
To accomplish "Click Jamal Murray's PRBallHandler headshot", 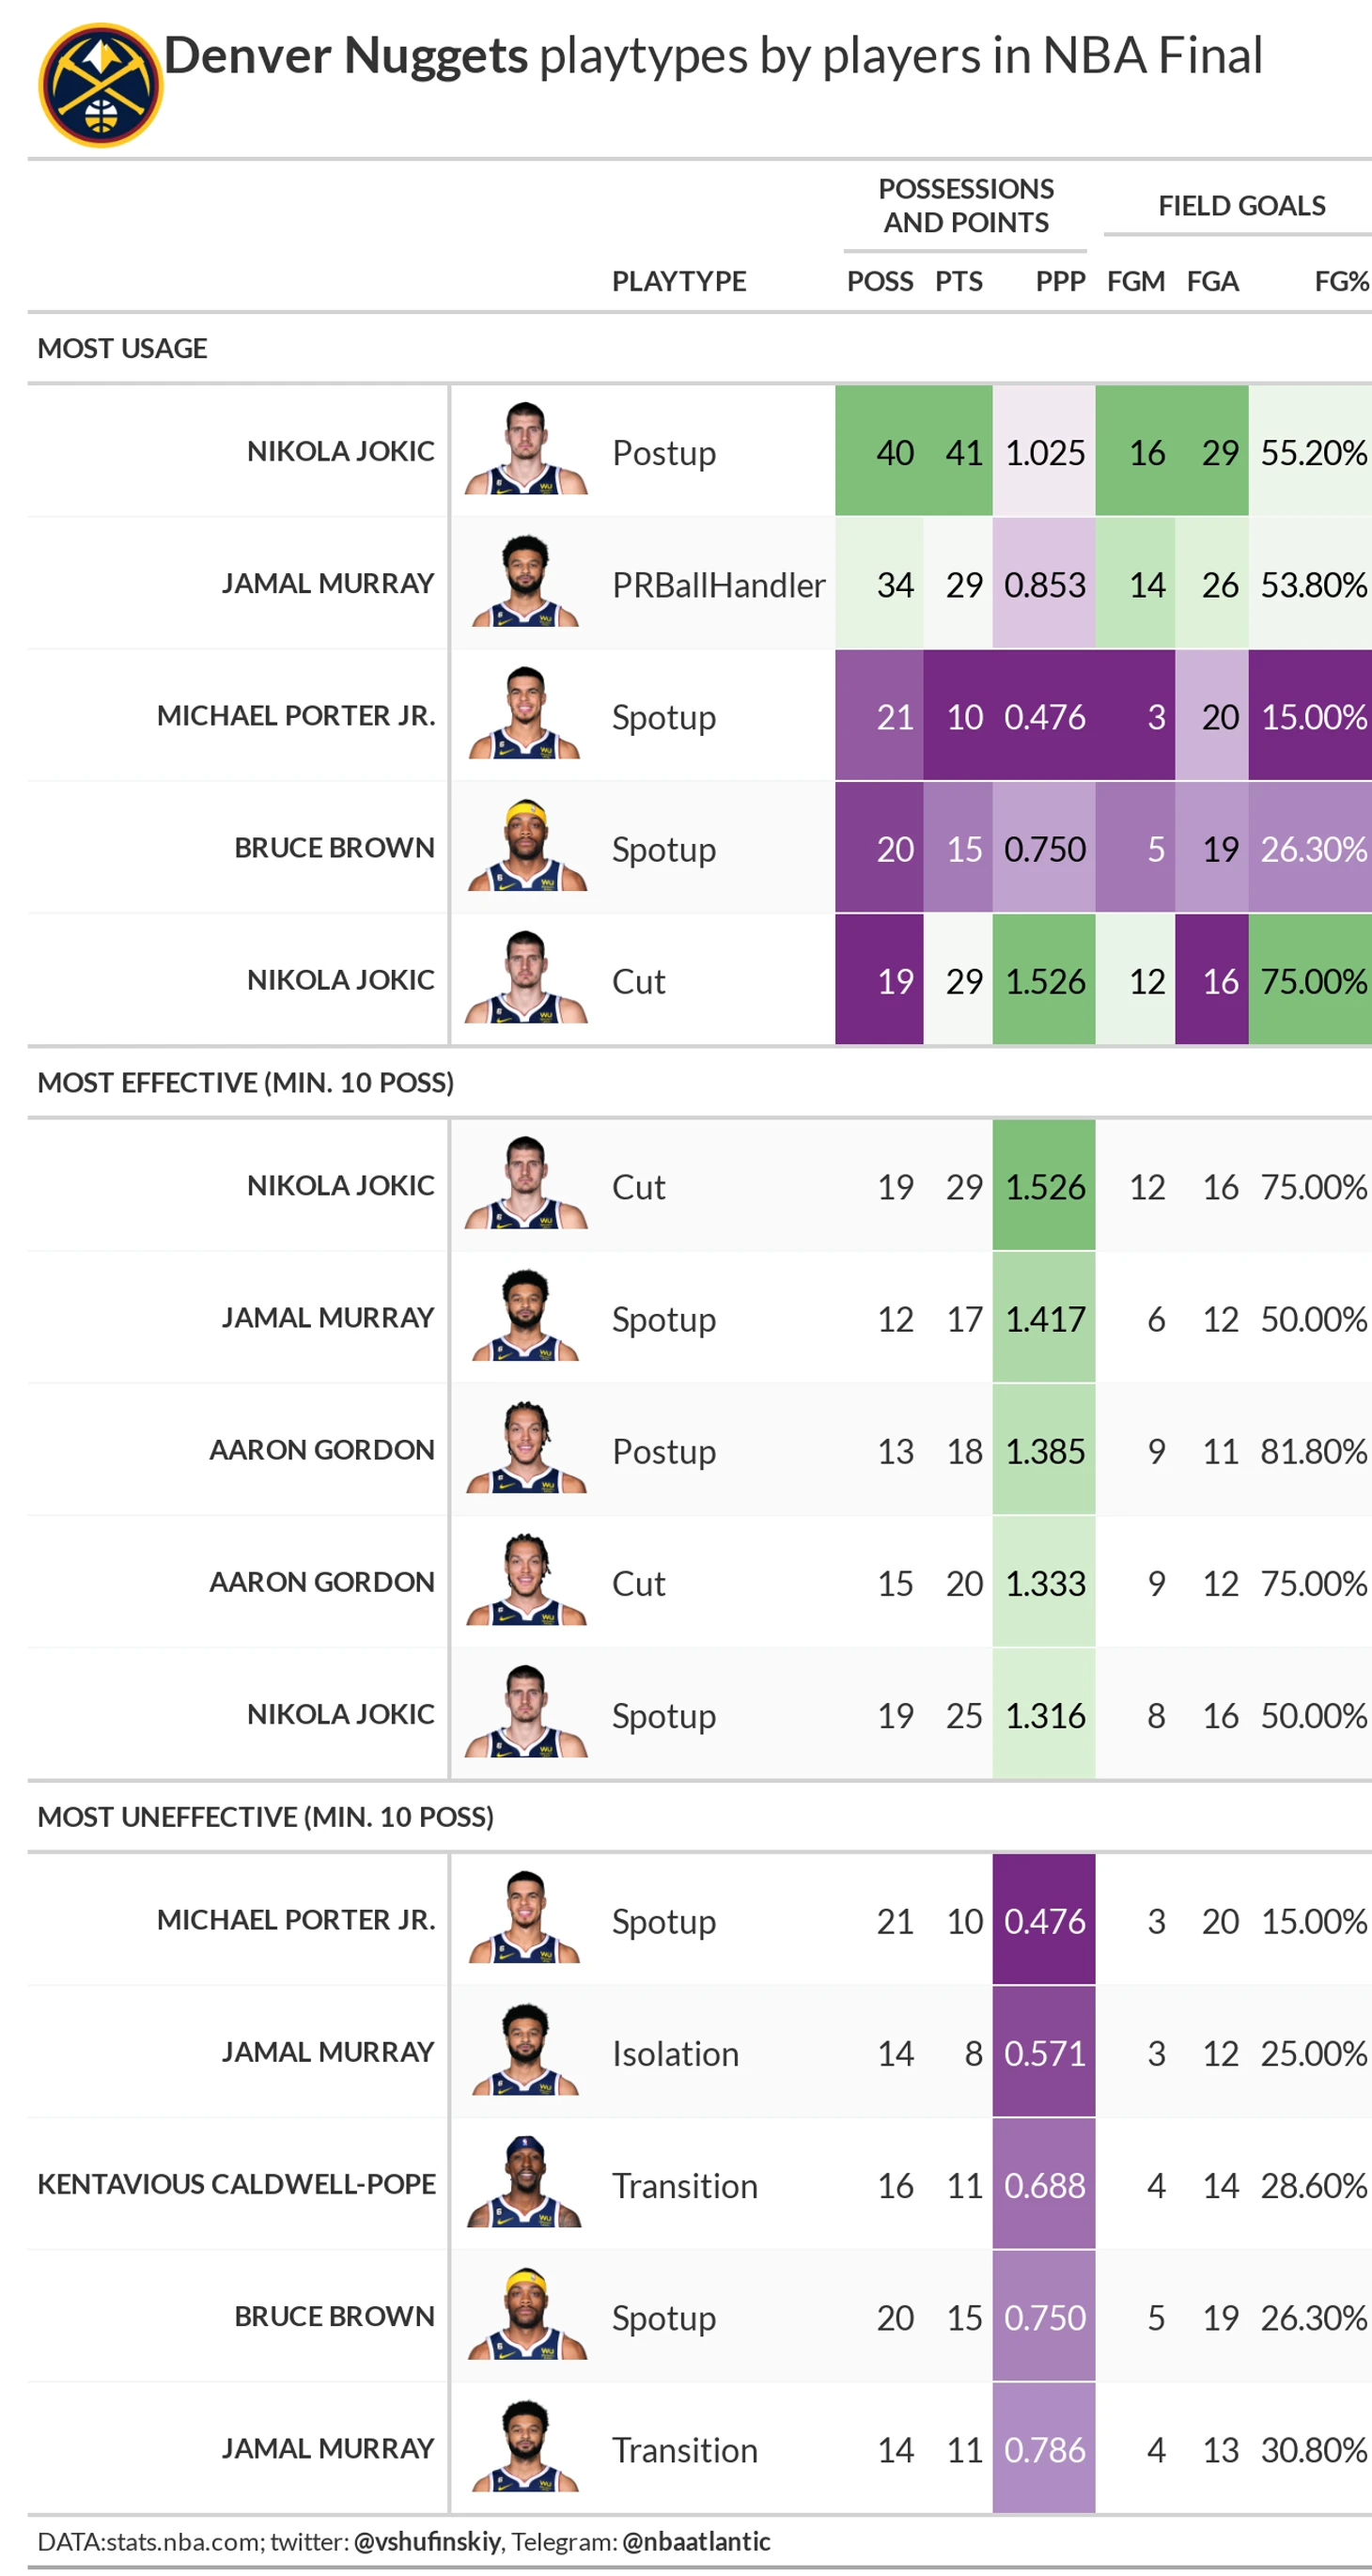I will [526, 580].
